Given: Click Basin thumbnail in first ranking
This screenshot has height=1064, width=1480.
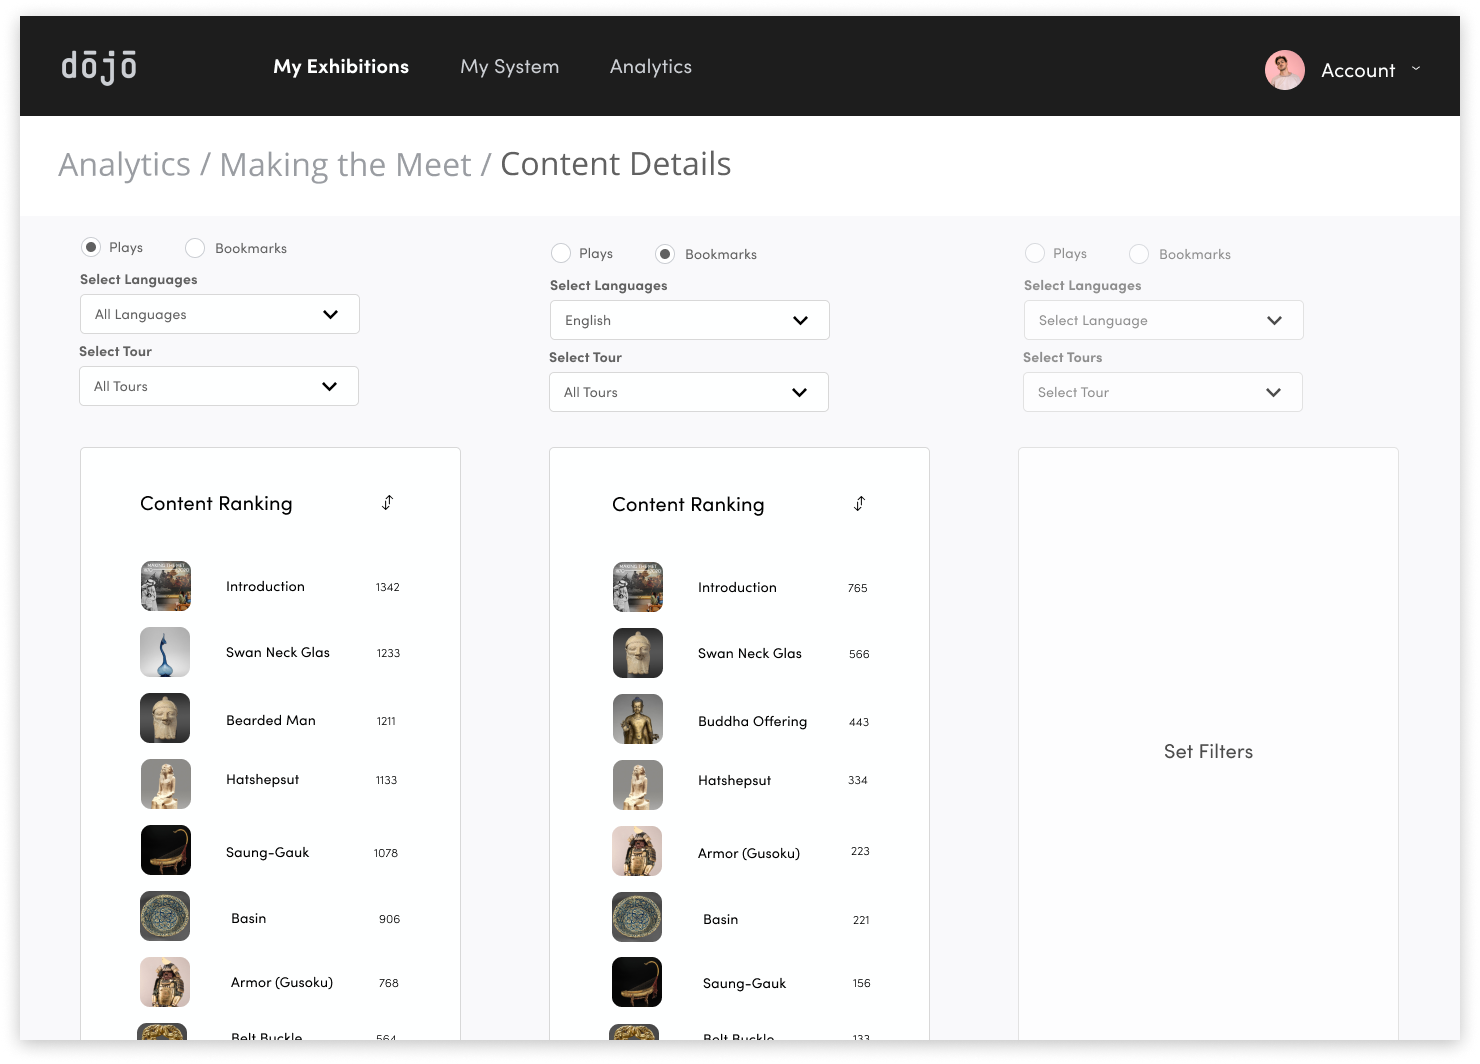Looking at the screenshot, I should pos(165,916).
